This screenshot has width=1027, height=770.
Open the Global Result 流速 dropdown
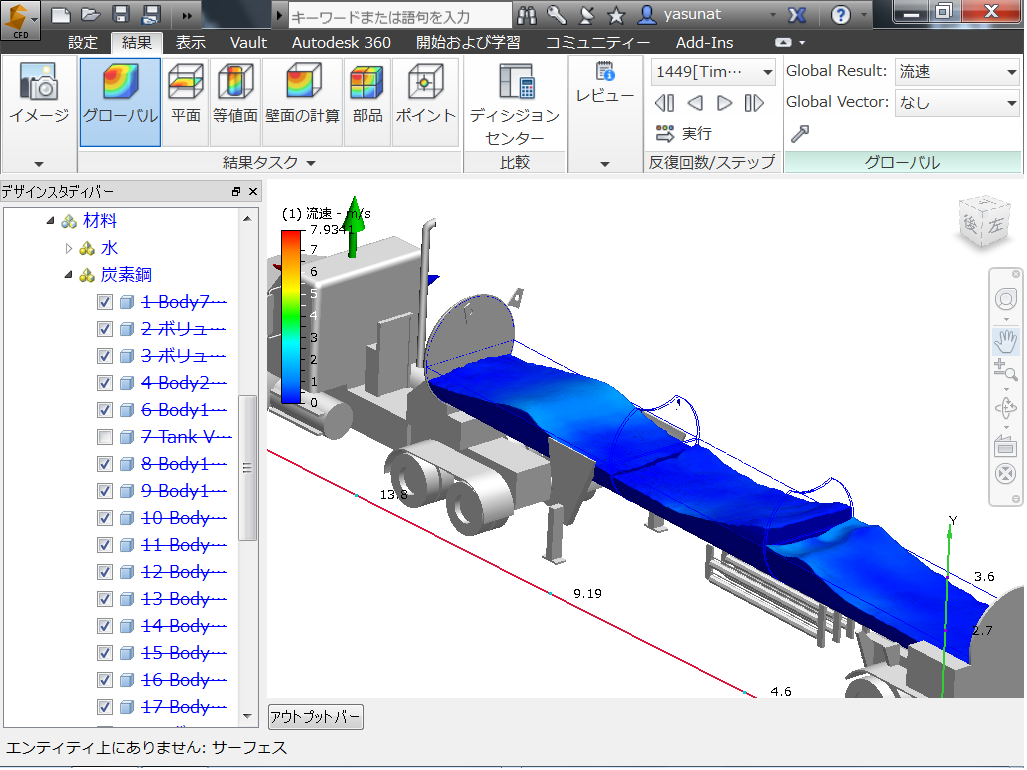click(956, 72)
